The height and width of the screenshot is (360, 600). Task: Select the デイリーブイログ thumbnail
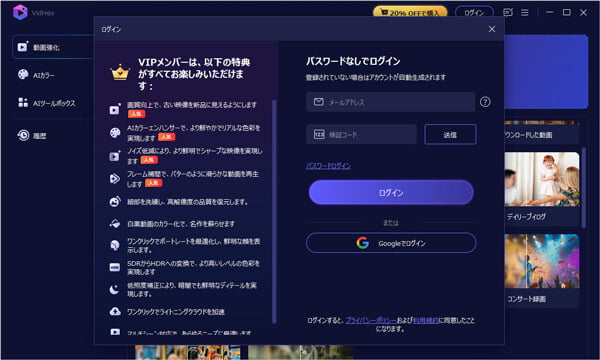click(x=542, y=179)
